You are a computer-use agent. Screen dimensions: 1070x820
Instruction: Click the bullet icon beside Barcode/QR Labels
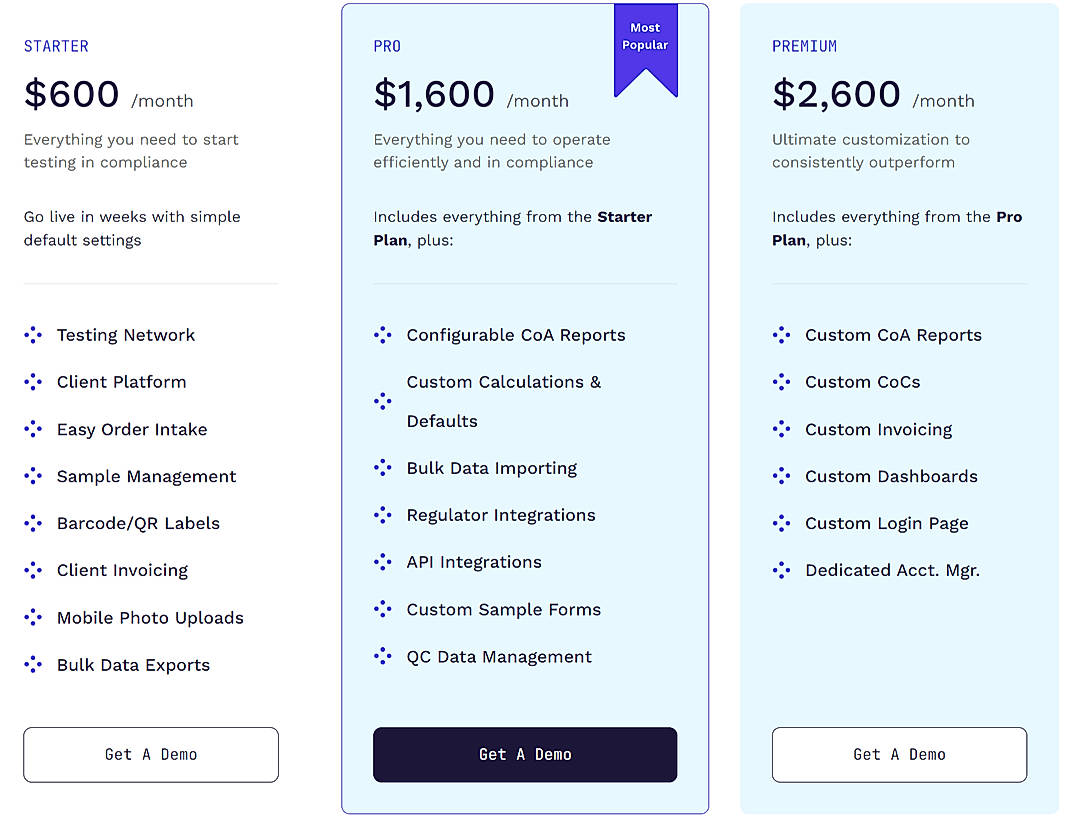[x=32, y=523]
